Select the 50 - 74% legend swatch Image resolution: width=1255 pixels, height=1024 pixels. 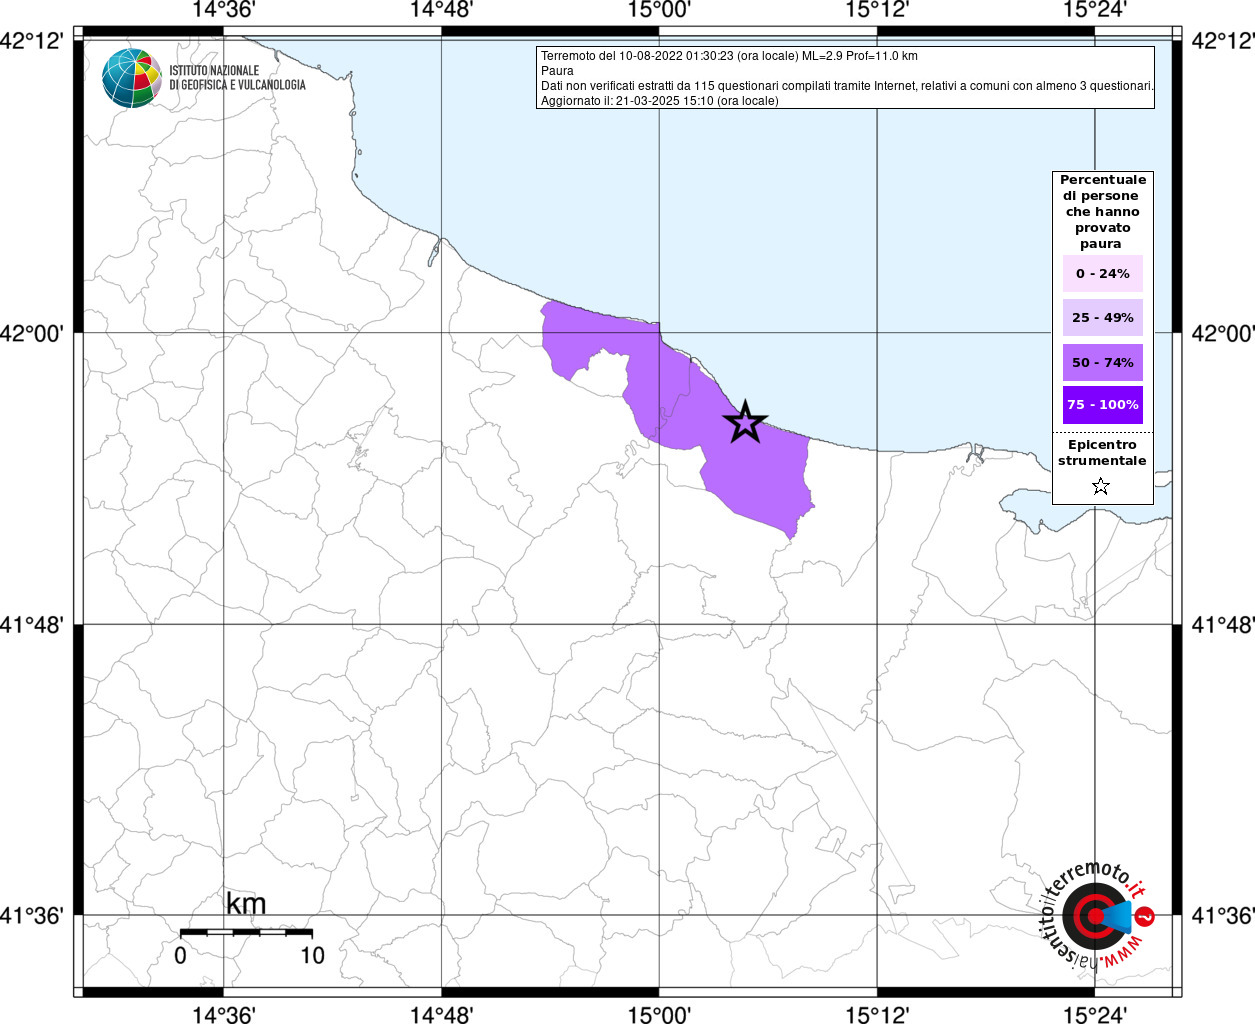(x=1103, y=362)
